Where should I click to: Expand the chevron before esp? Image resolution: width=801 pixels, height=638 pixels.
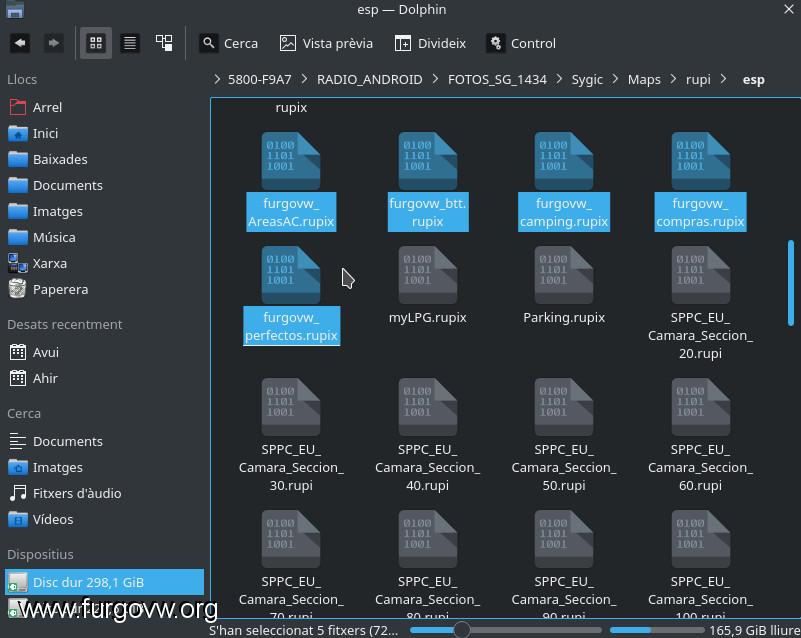(x=723, y=79)
